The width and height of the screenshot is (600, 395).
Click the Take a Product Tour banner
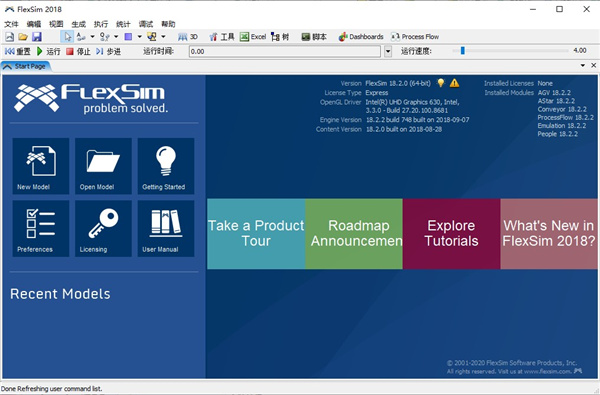256,233
